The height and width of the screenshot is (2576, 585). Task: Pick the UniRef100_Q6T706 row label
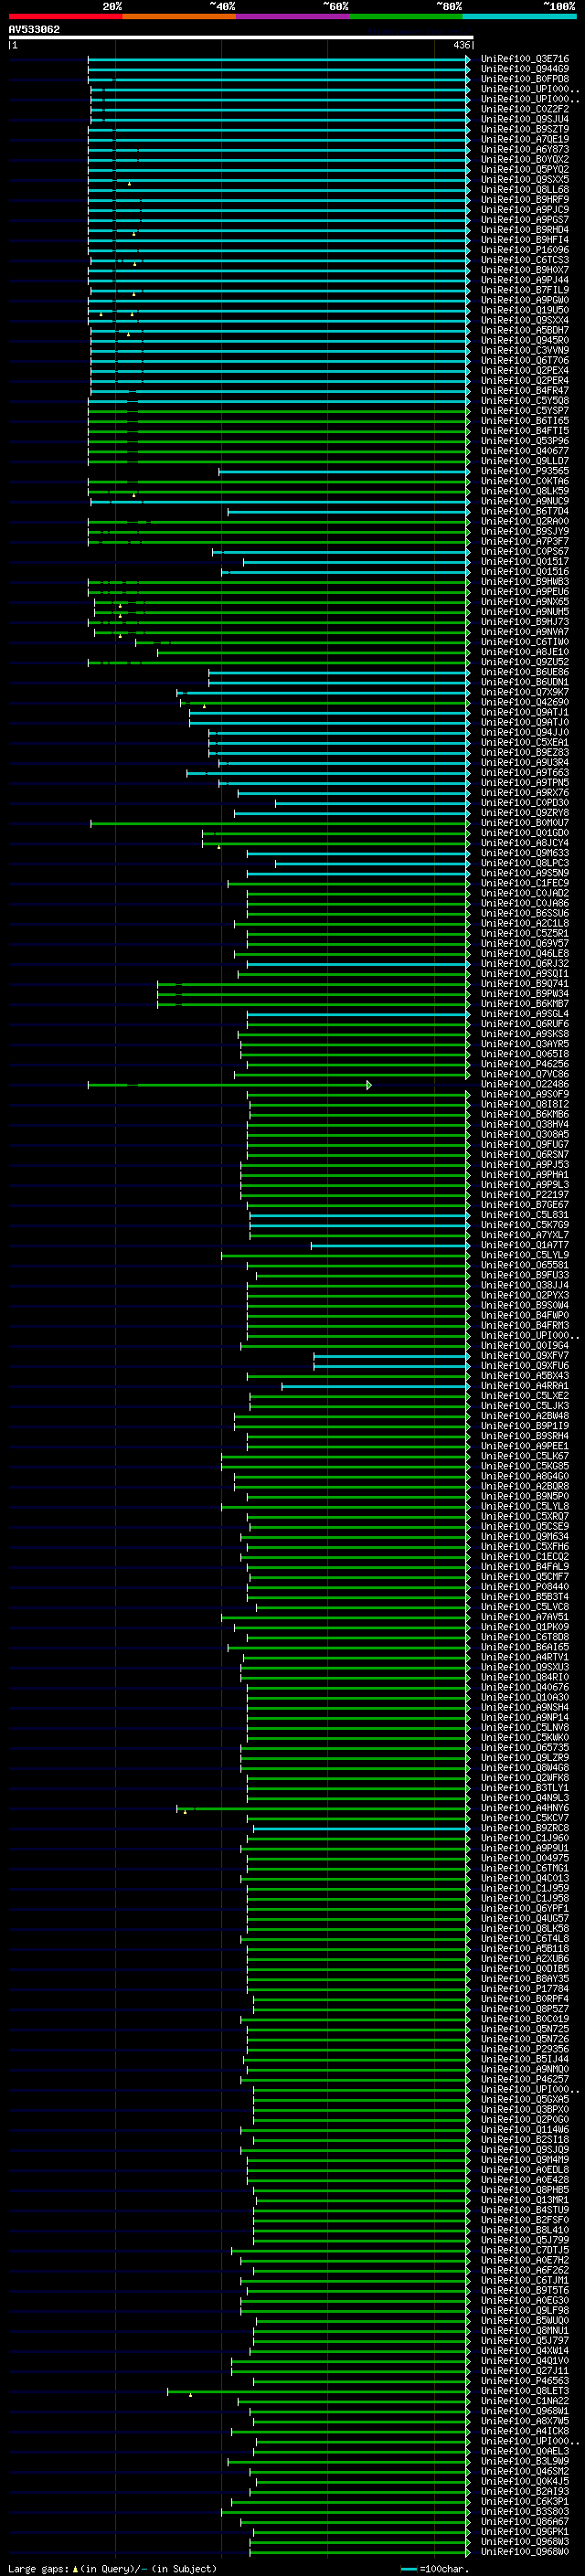coord(525,361)
